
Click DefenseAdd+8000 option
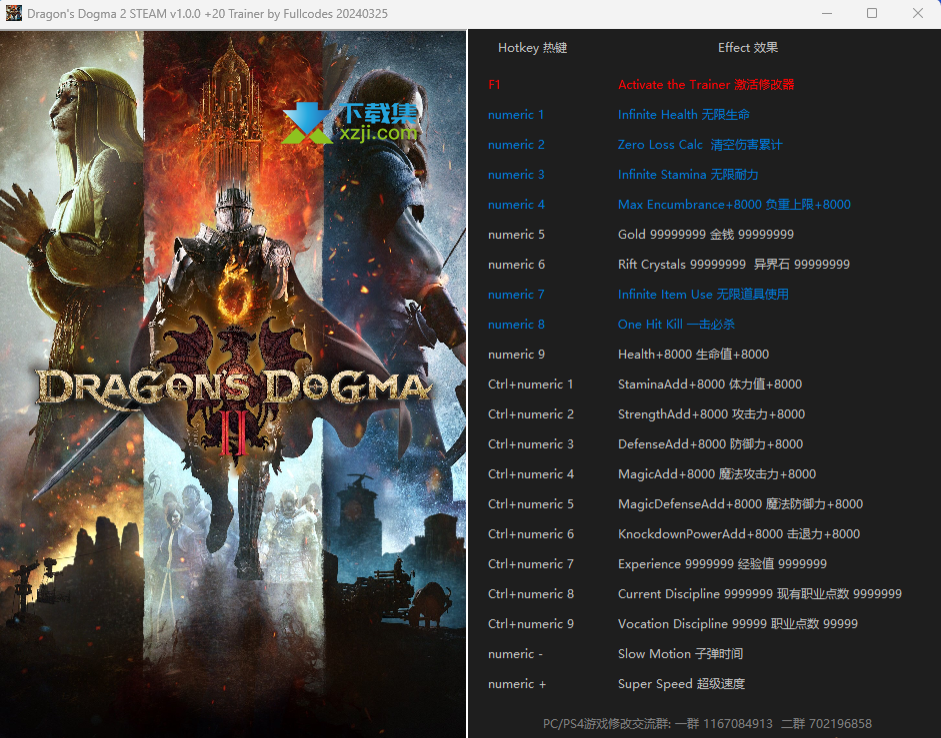tap(710, 445)
